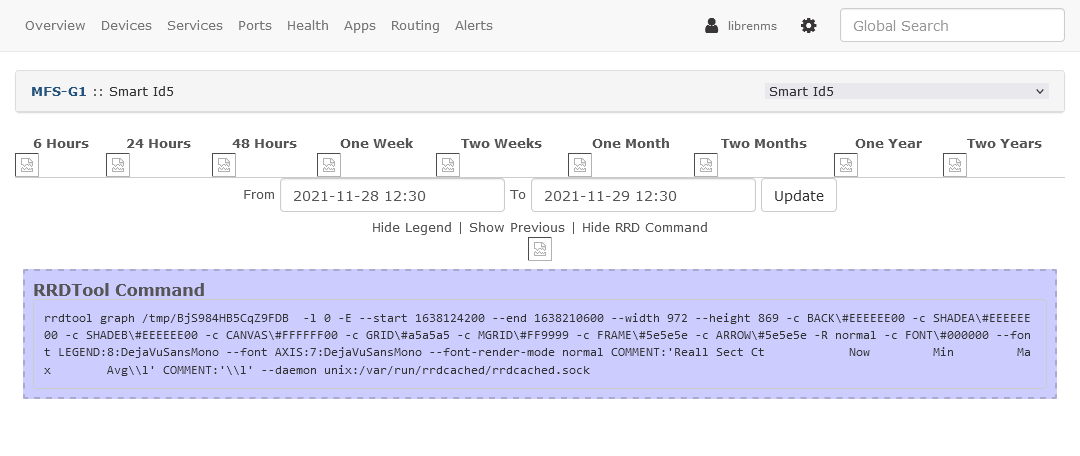Open the Routing menu
Viewport: 1080px width, 456px height.
[x=415, y=25]
